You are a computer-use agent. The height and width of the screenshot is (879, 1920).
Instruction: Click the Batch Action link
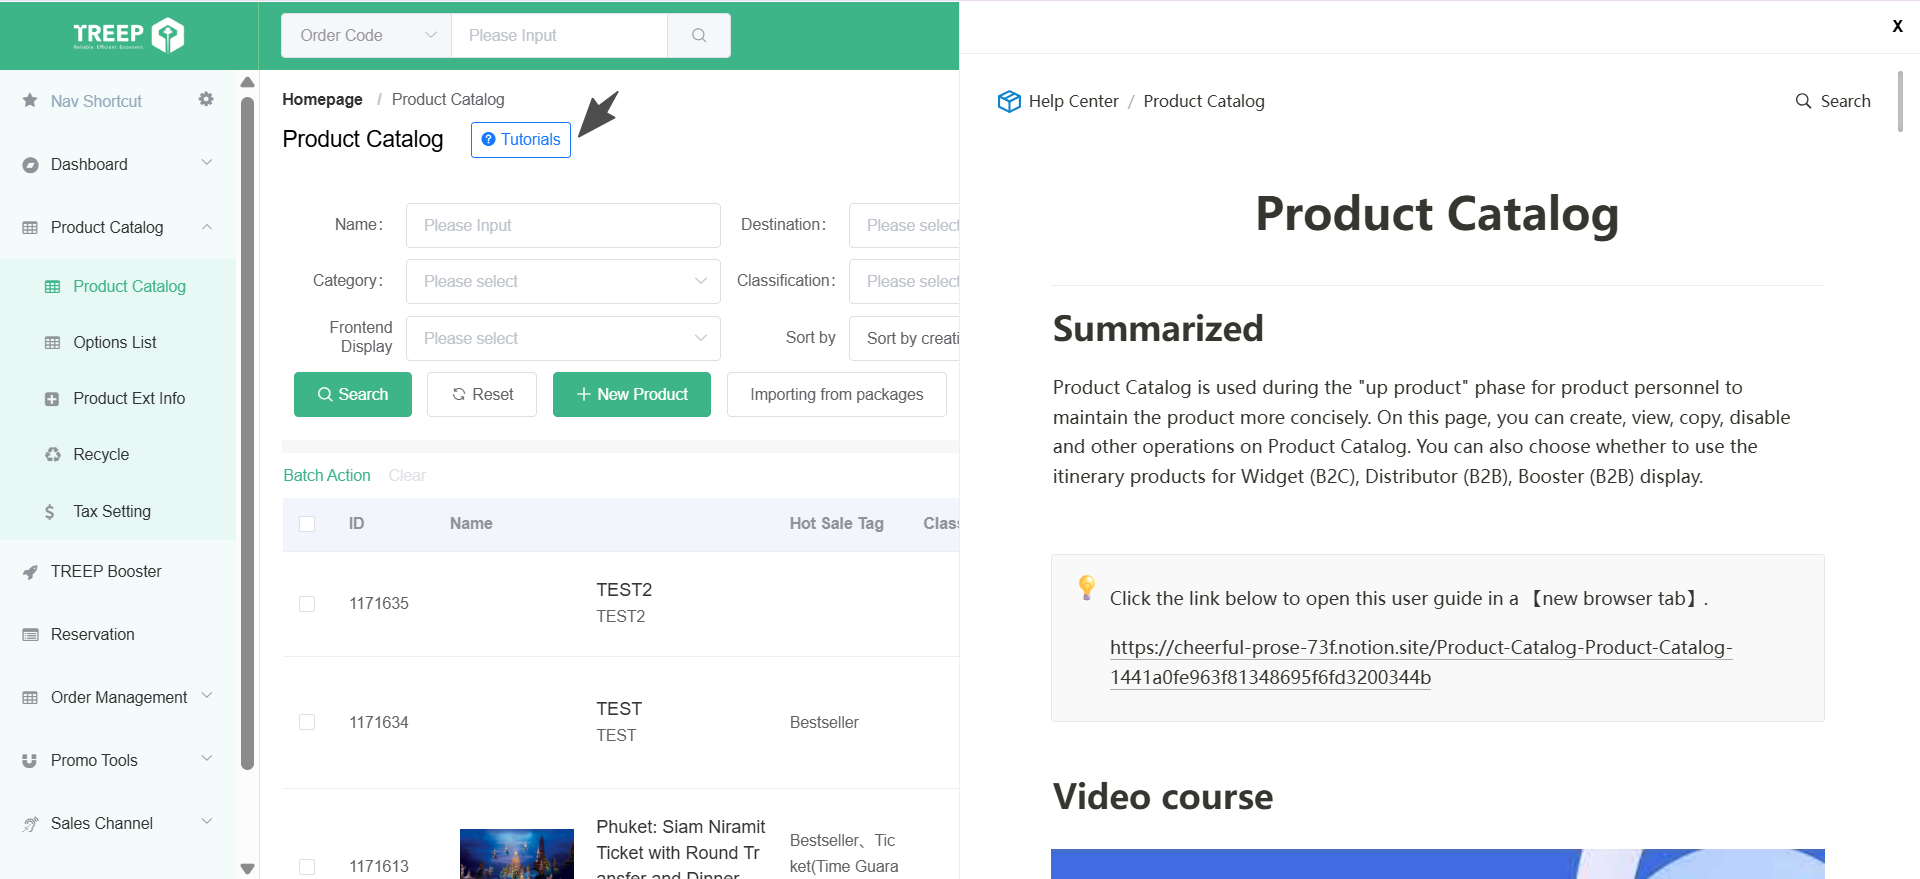[x=327, y=475]
